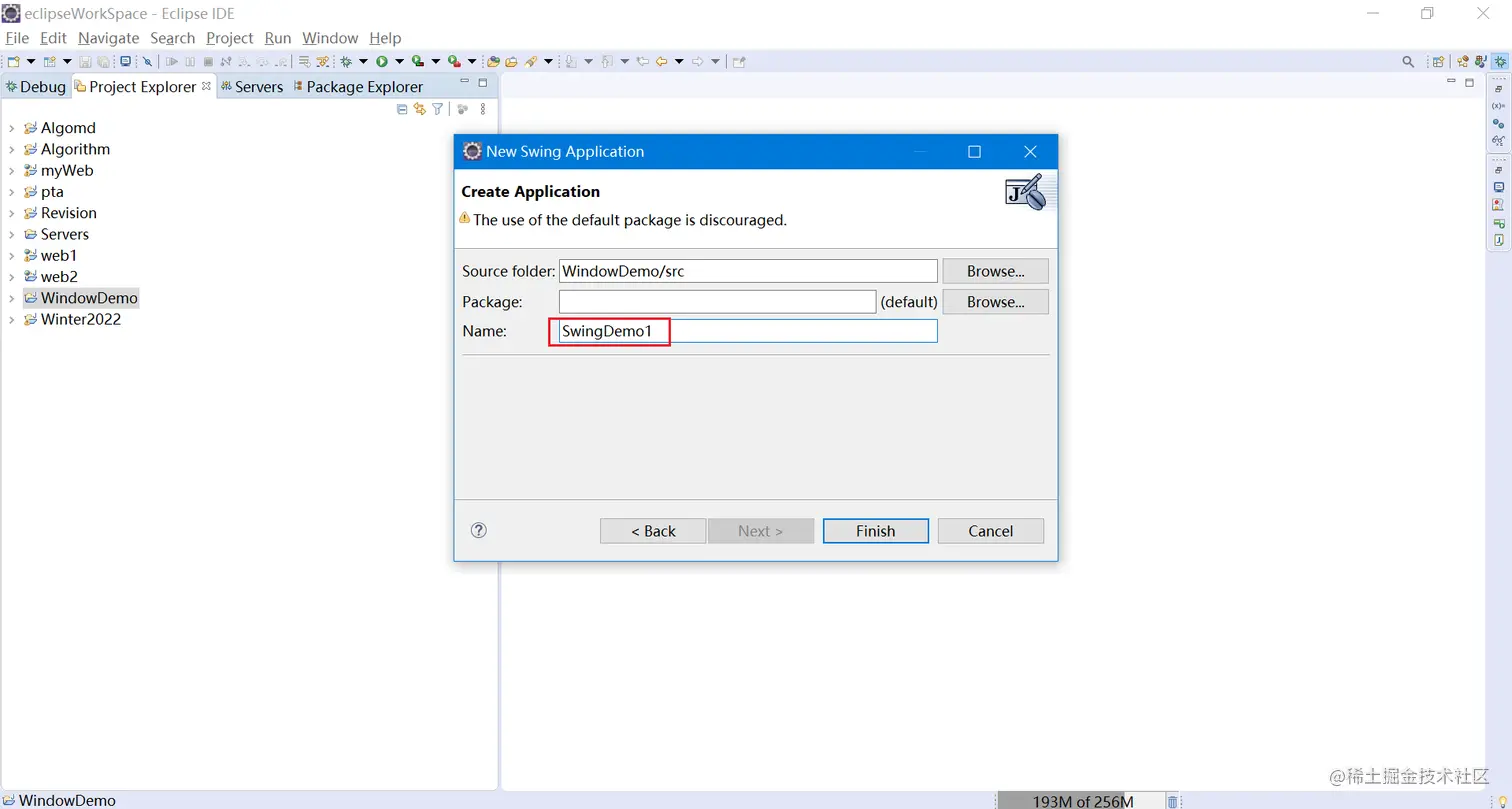Open the File menu
Viewport: 1512px width, 809px height.
(x=17, y=38)
